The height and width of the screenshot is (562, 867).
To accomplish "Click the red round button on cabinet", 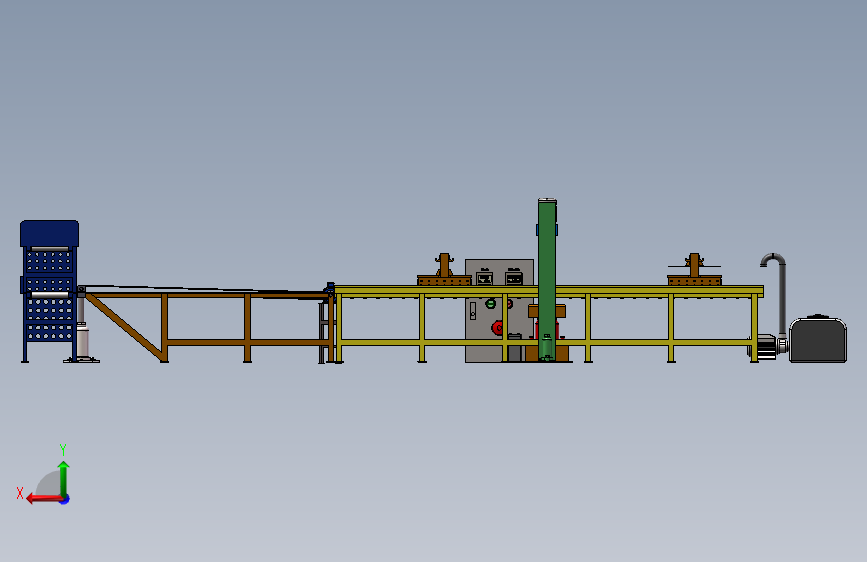I will [497, 327].
